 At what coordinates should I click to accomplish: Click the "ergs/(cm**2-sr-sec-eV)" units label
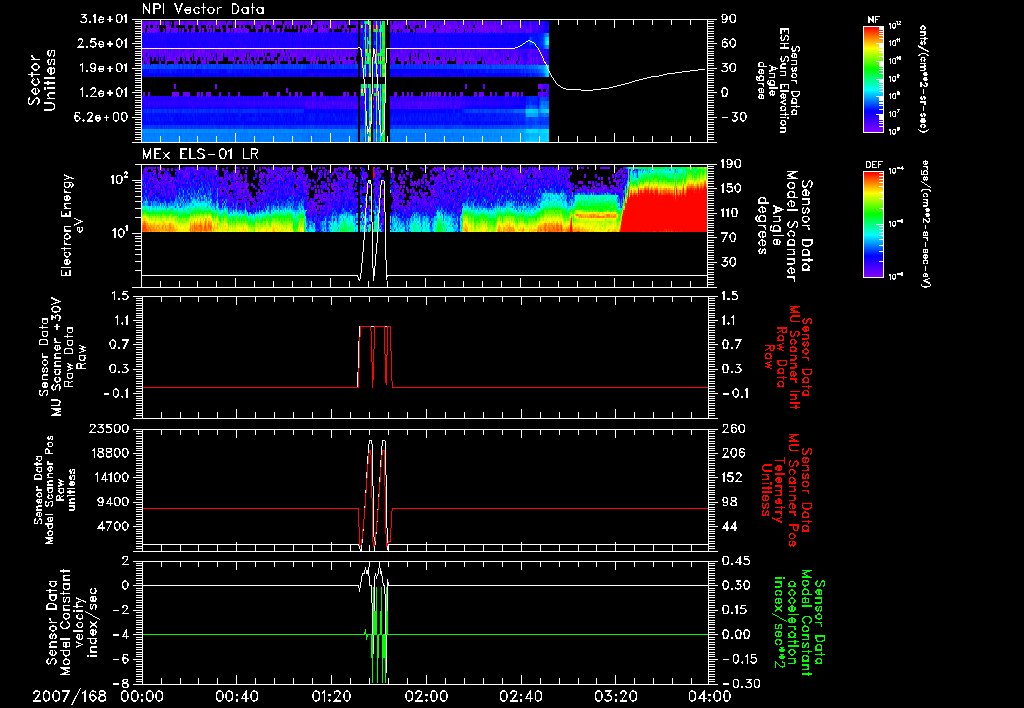pyautogui.click(x=925, y=225)
